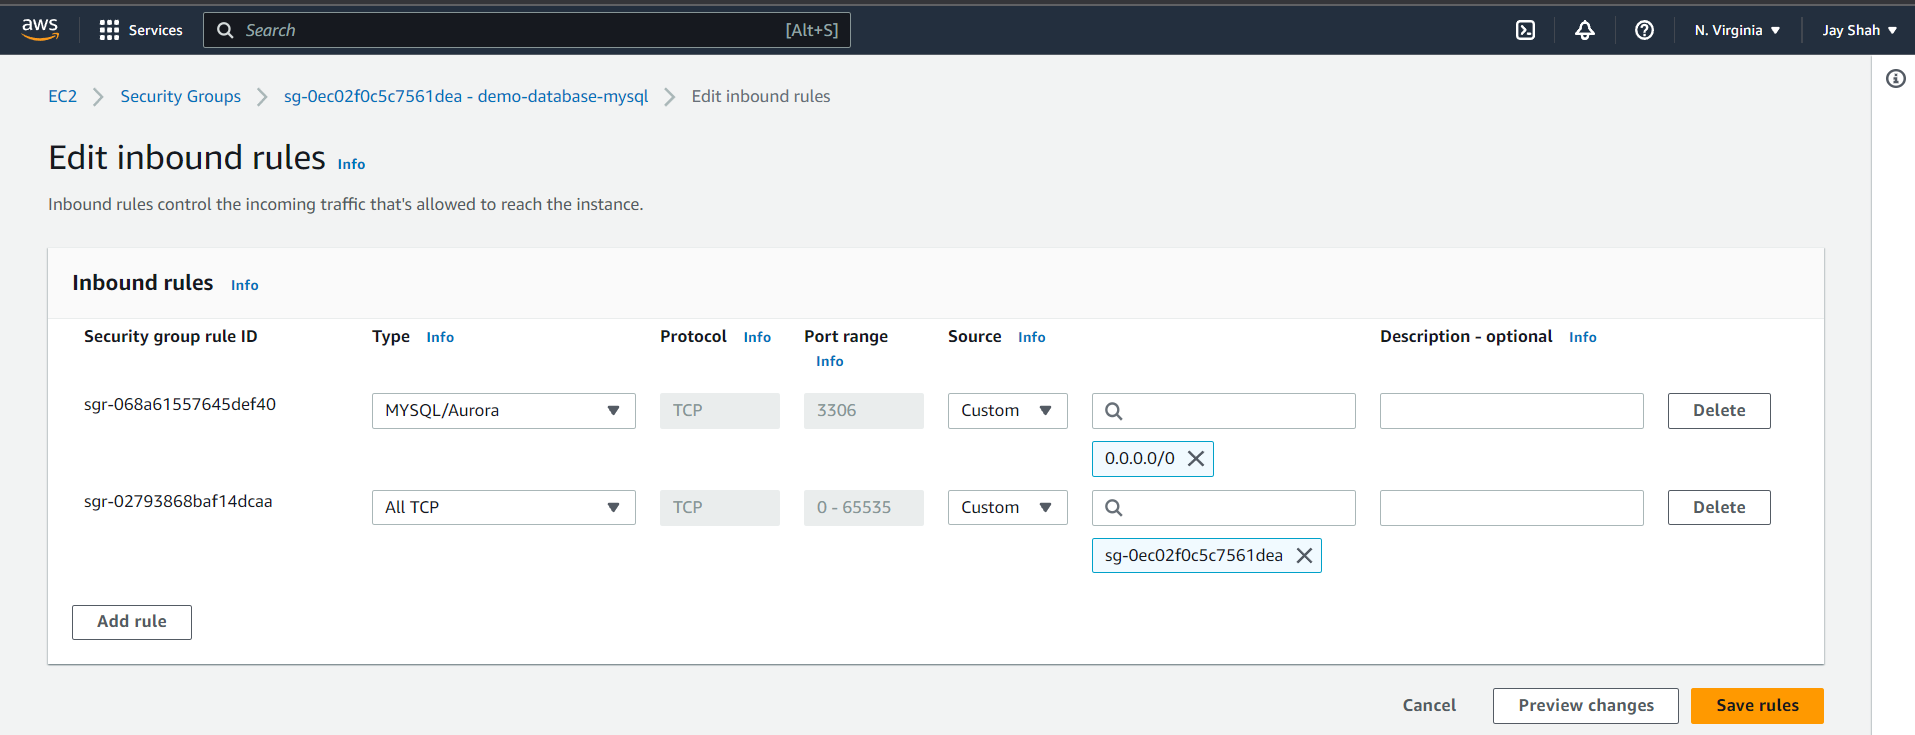Open the help question mark icon

click(x=1644, y=30)
